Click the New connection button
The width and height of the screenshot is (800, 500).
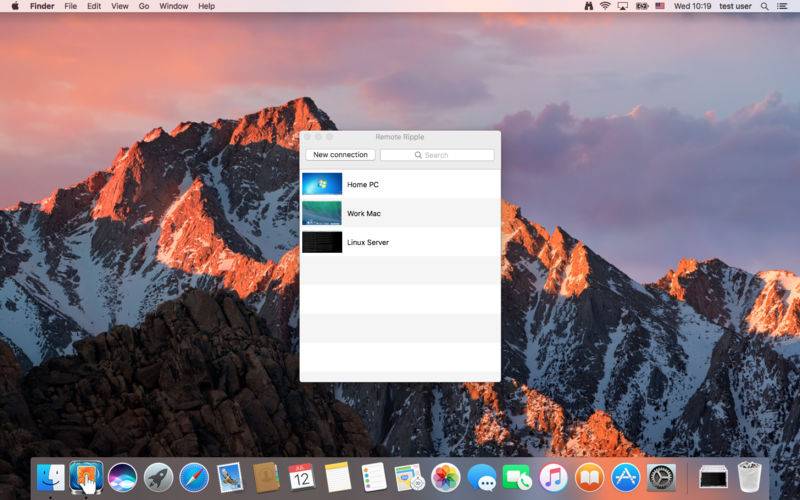340,155
